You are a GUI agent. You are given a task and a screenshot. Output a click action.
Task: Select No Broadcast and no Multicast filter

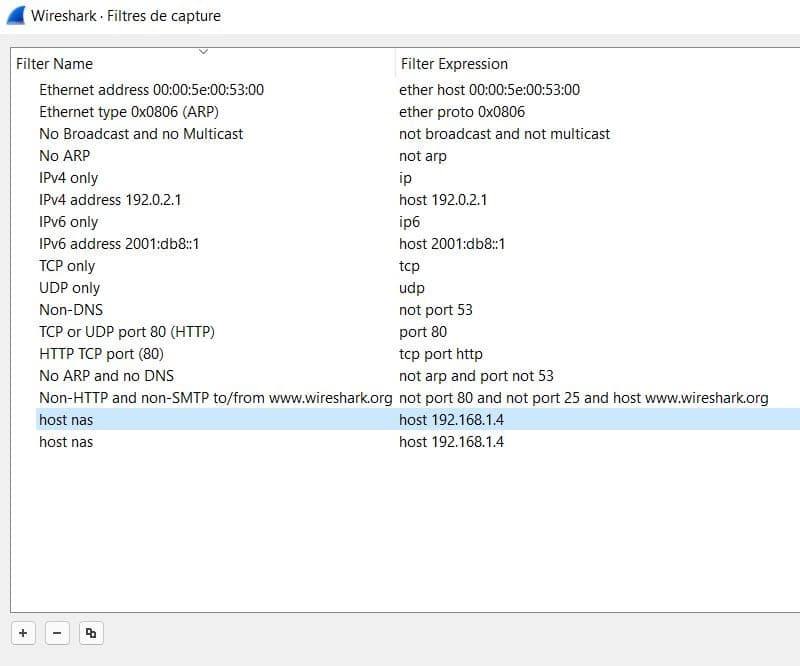141,134
